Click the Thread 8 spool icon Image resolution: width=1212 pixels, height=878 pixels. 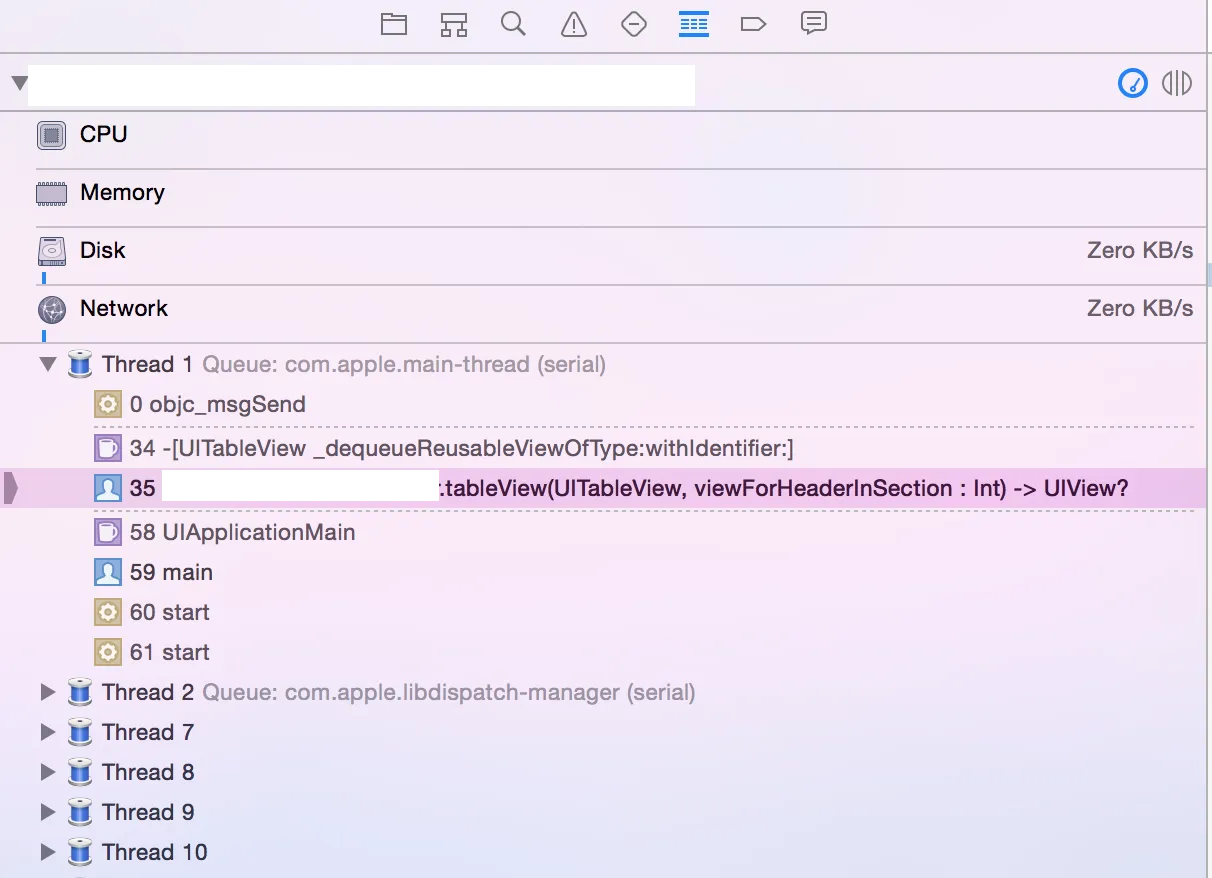tap(80, 772)
